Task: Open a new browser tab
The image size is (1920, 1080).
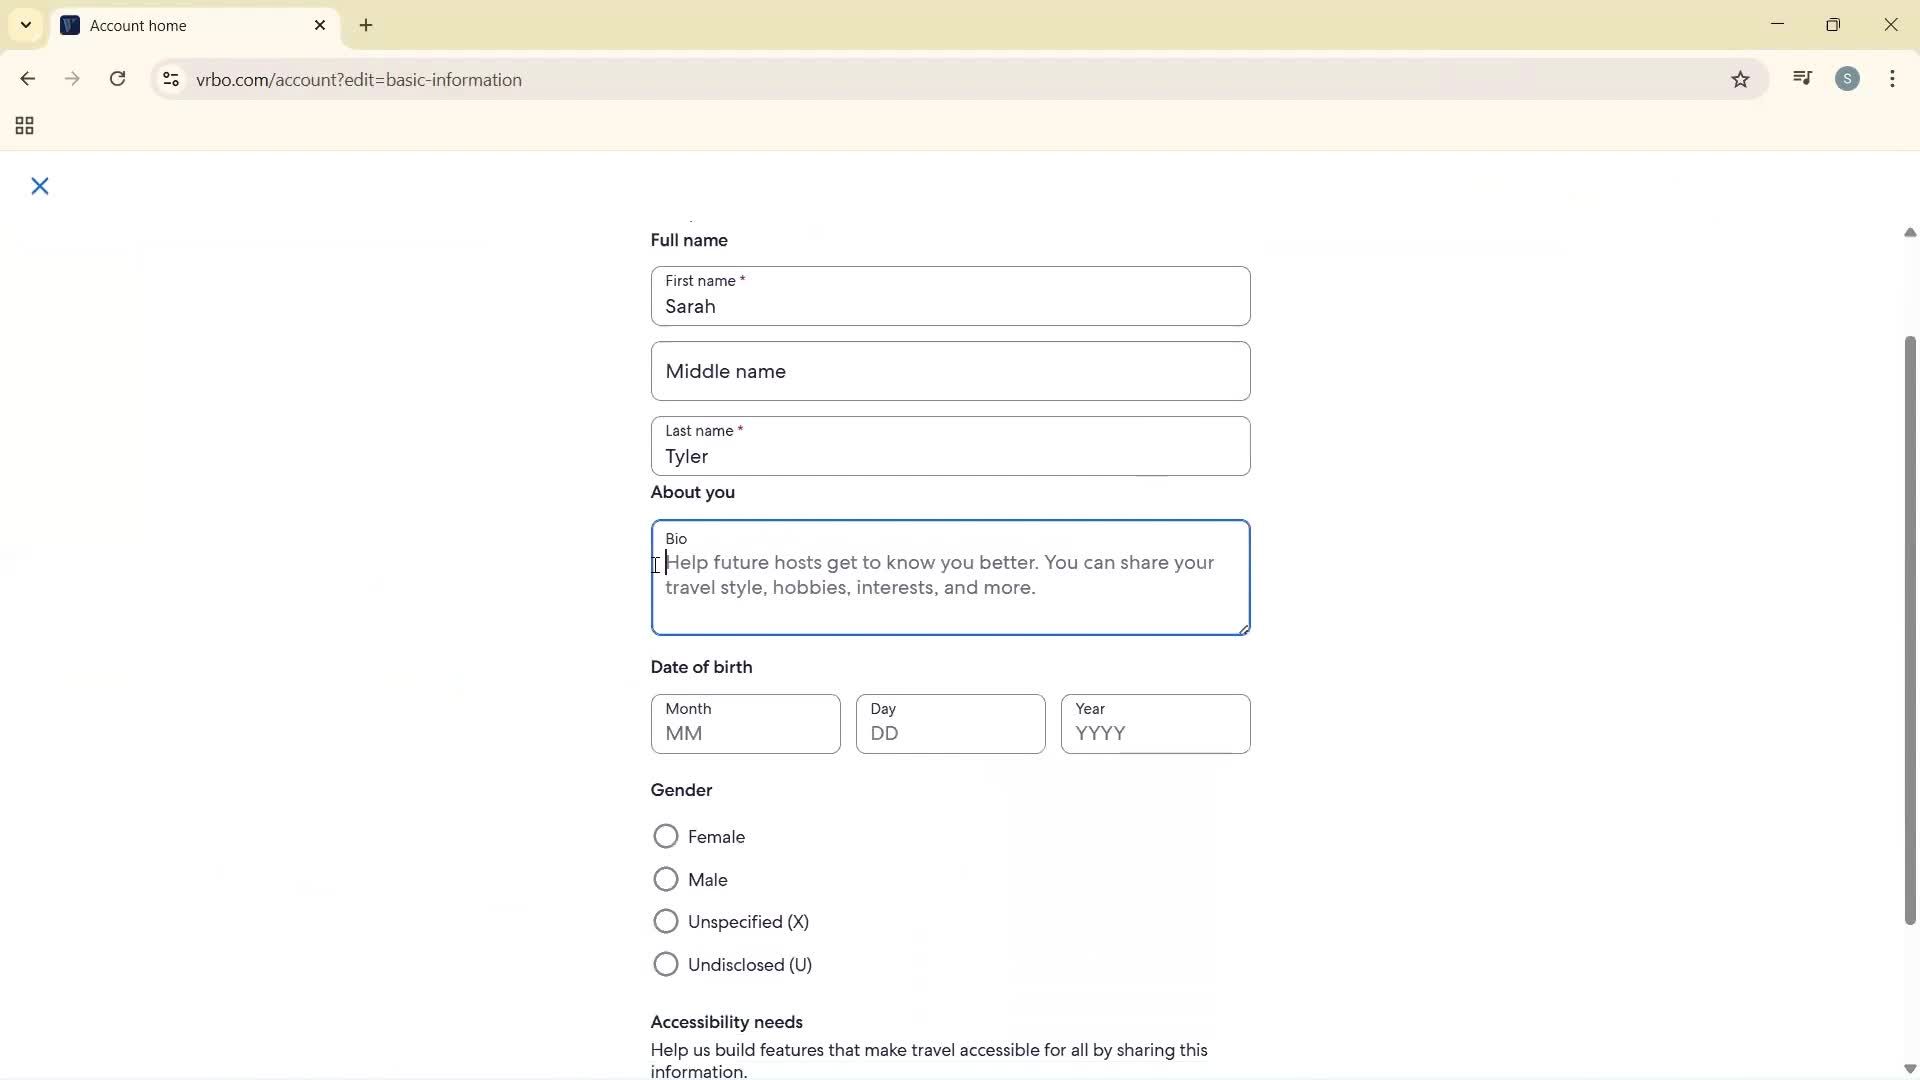Action: (366, 25)
